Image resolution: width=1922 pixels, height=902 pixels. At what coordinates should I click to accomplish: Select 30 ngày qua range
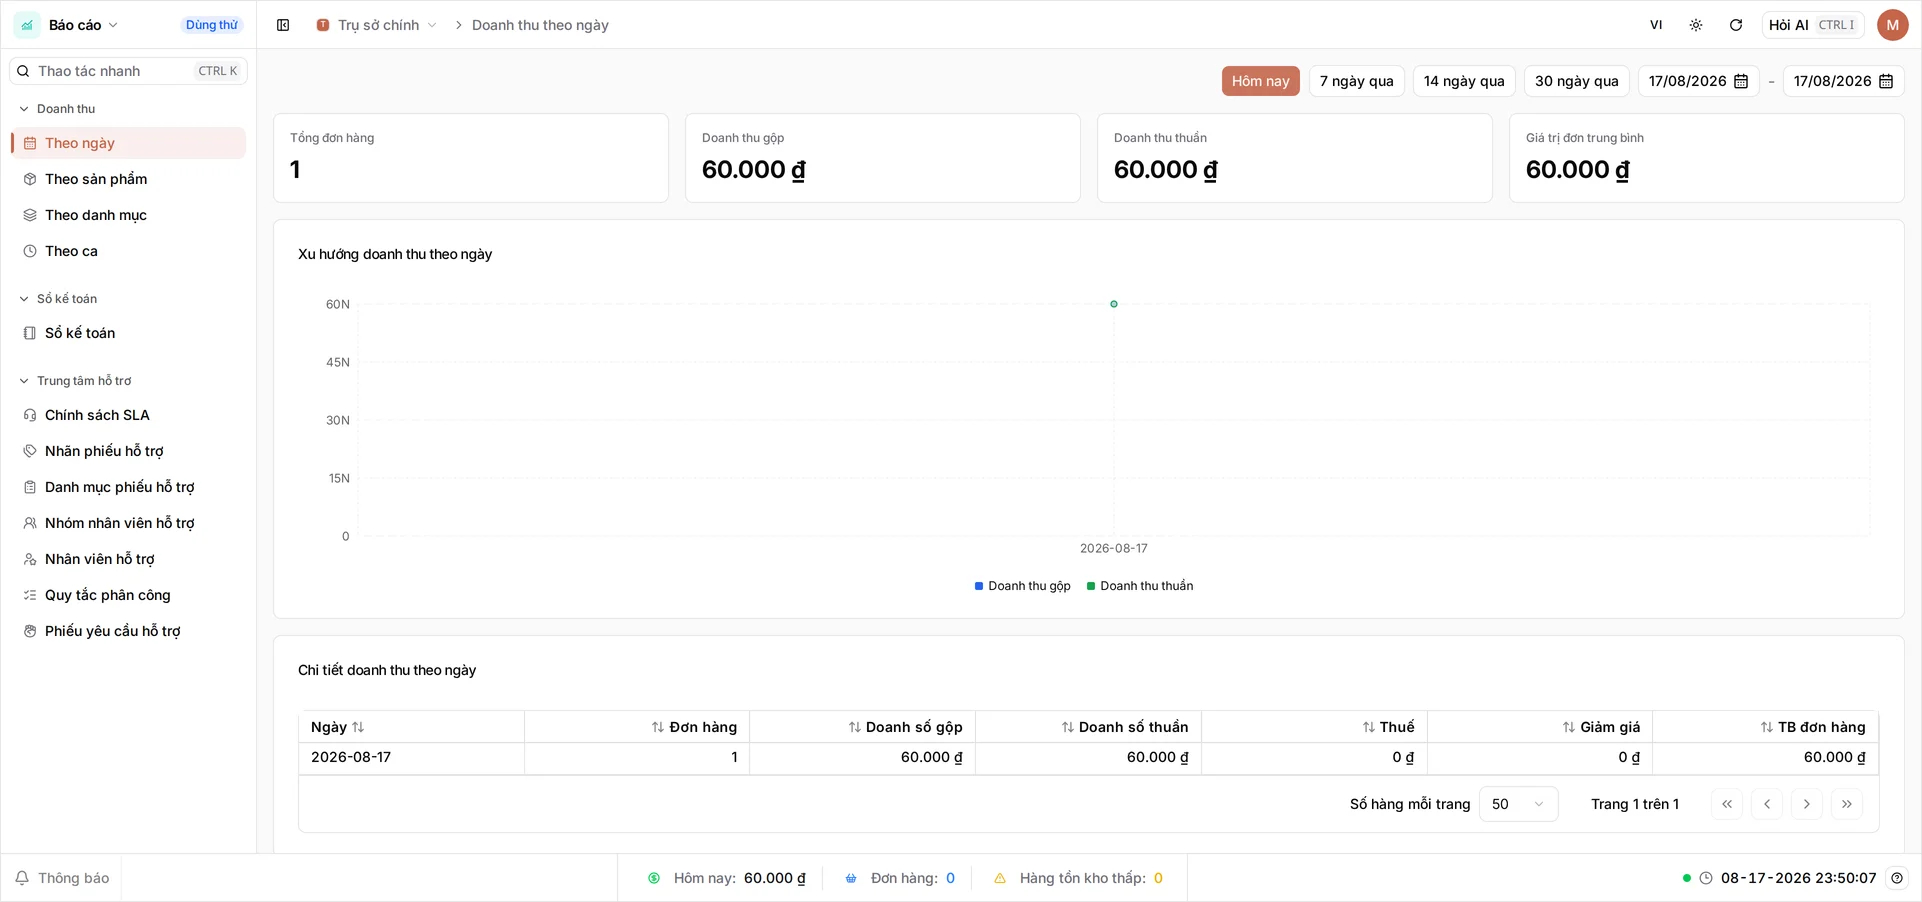click(x=1576, y=81)
